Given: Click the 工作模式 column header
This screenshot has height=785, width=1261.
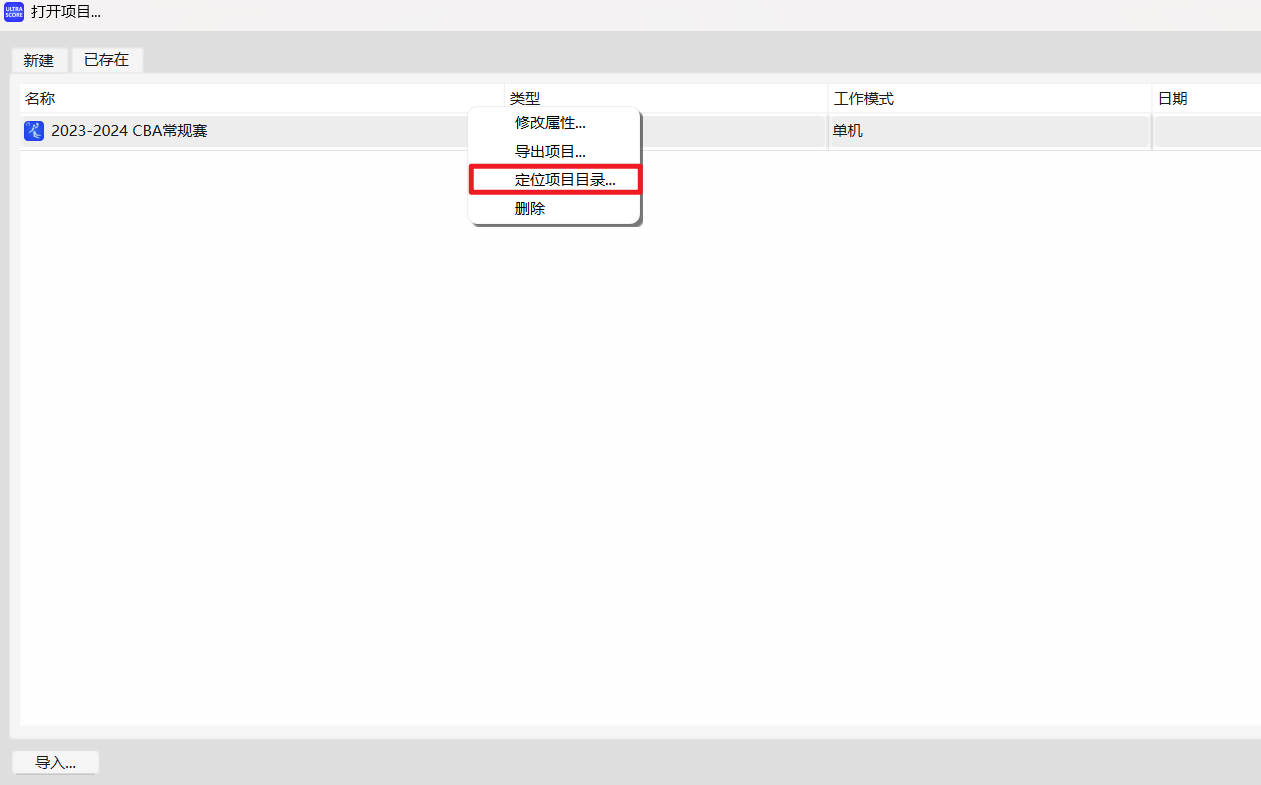Looking at the screenshot, I should click(x=860, y=98).
